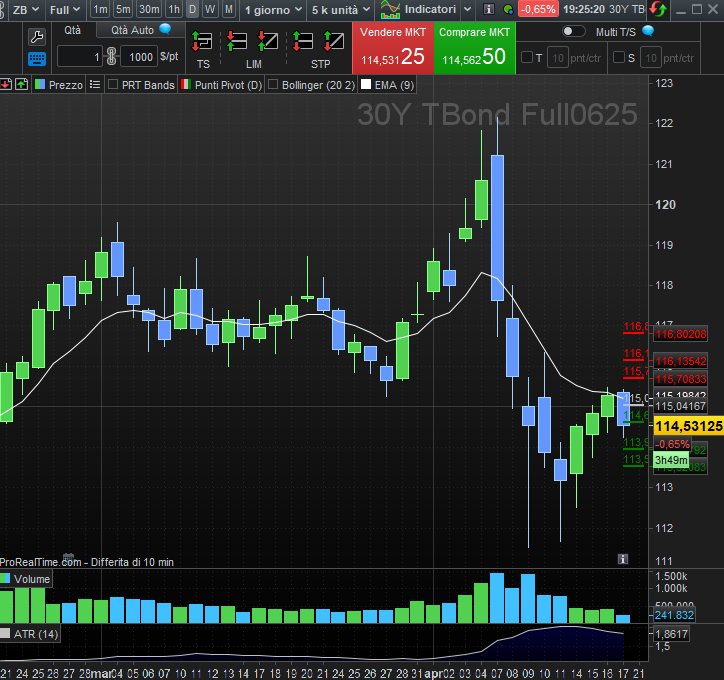Enable the PRT Bands checkbox
The image size is (724, 680).
point(113,85)
